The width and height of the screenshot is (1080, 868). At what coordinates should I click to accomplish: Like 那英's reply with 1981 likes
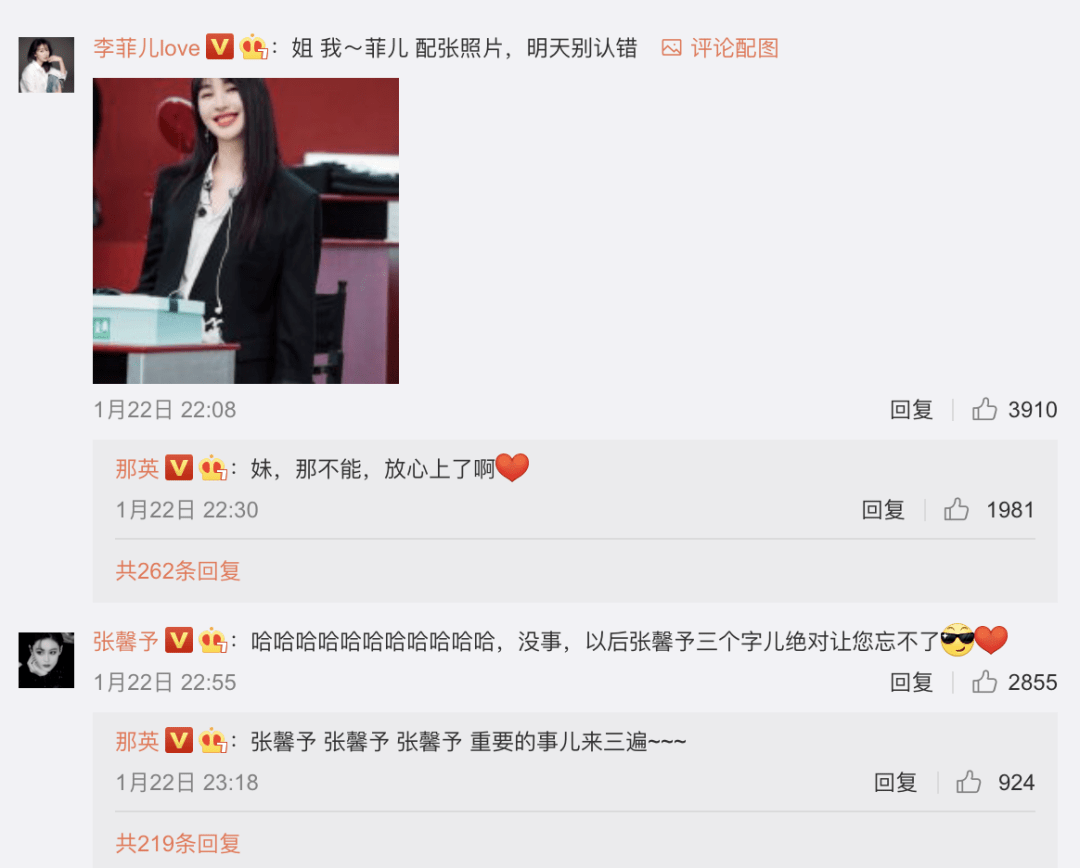coord(956,510)
